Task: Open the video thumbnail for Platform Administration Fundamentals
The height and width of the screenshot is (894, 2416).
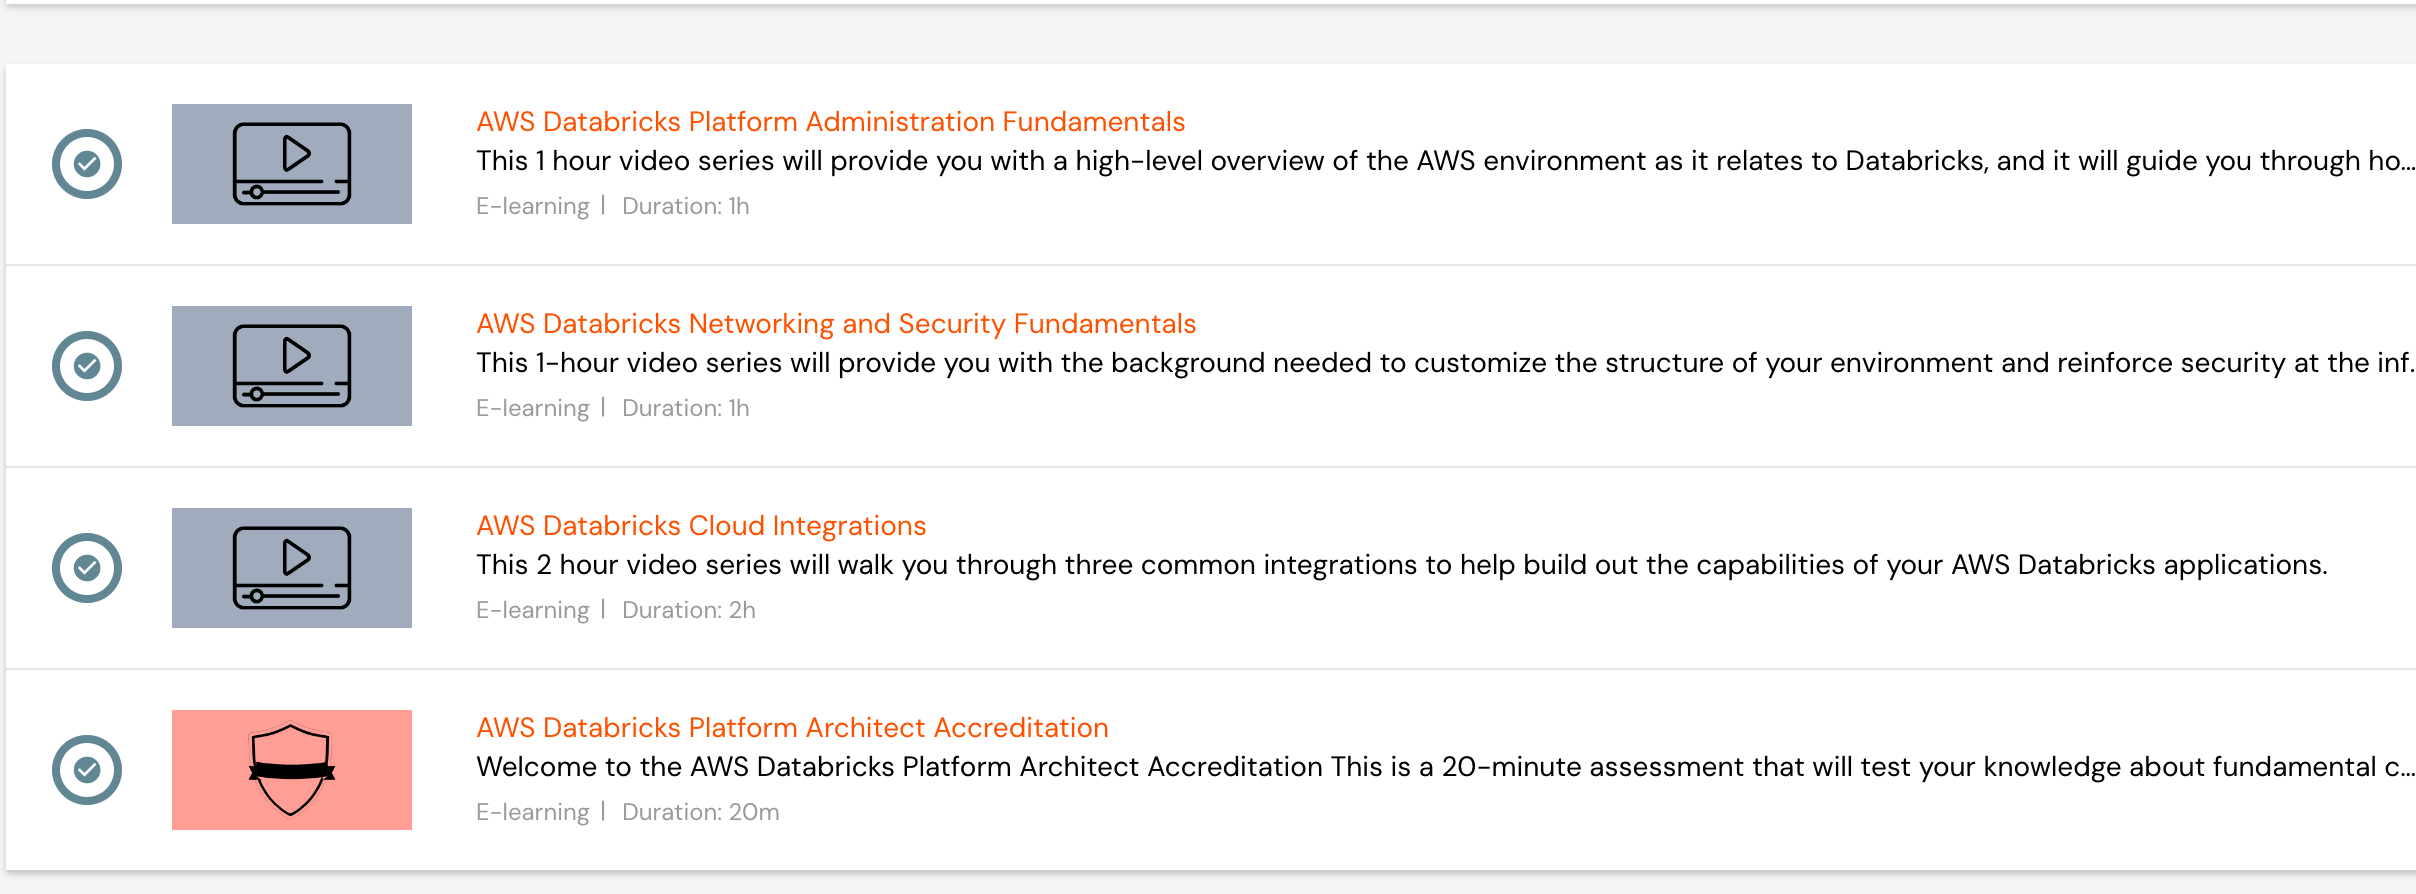Action: point(292,164)
